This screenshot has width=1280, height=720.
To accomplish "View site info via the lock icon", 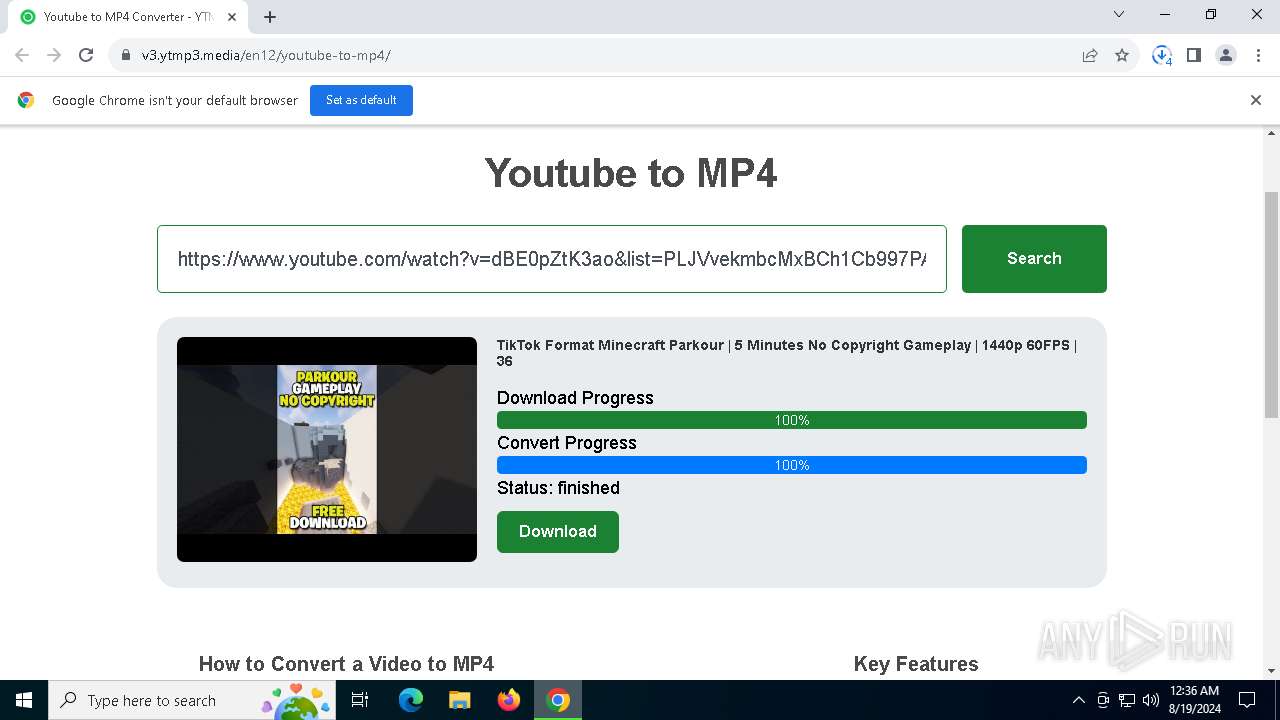I will 126,55.
